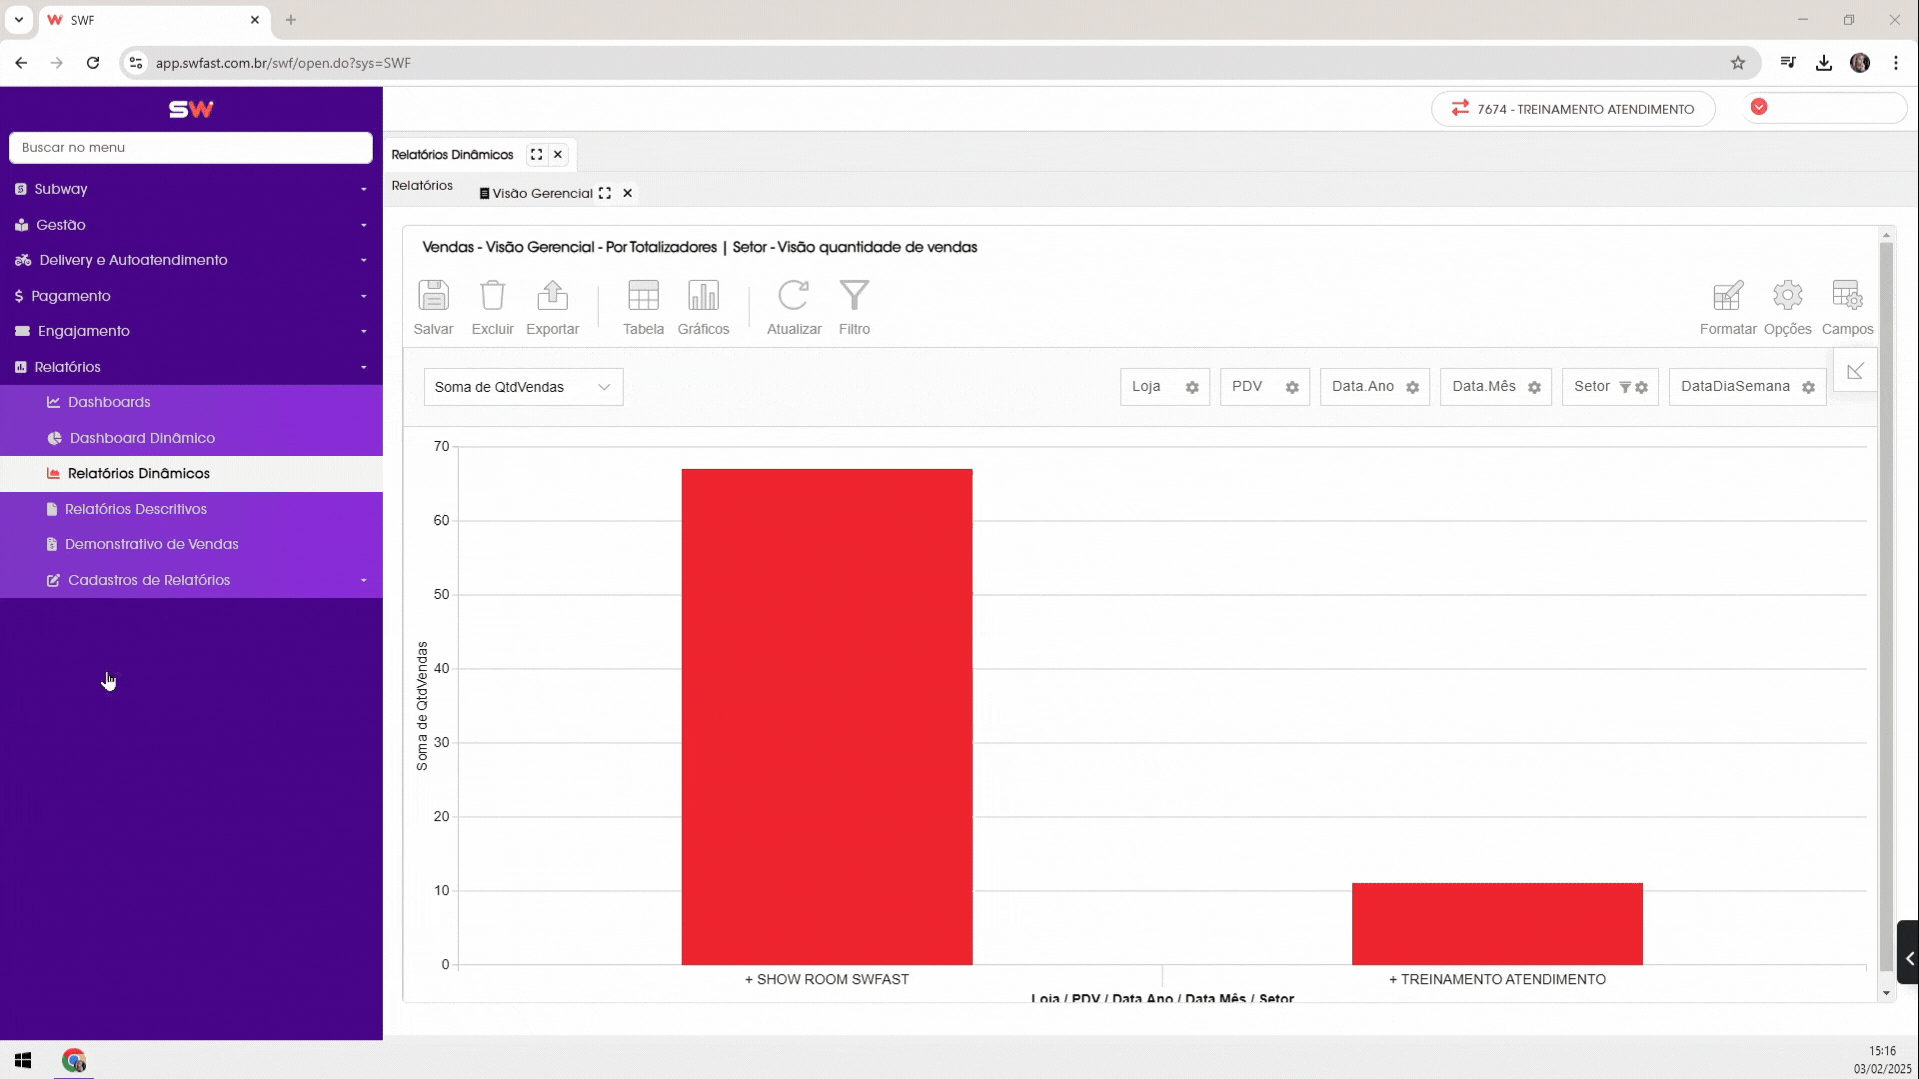The height and width of the screenshot is (1079, 1919).
Task: Click the SHOW ROOM SWFAST red bar
Action: [827, 717]
